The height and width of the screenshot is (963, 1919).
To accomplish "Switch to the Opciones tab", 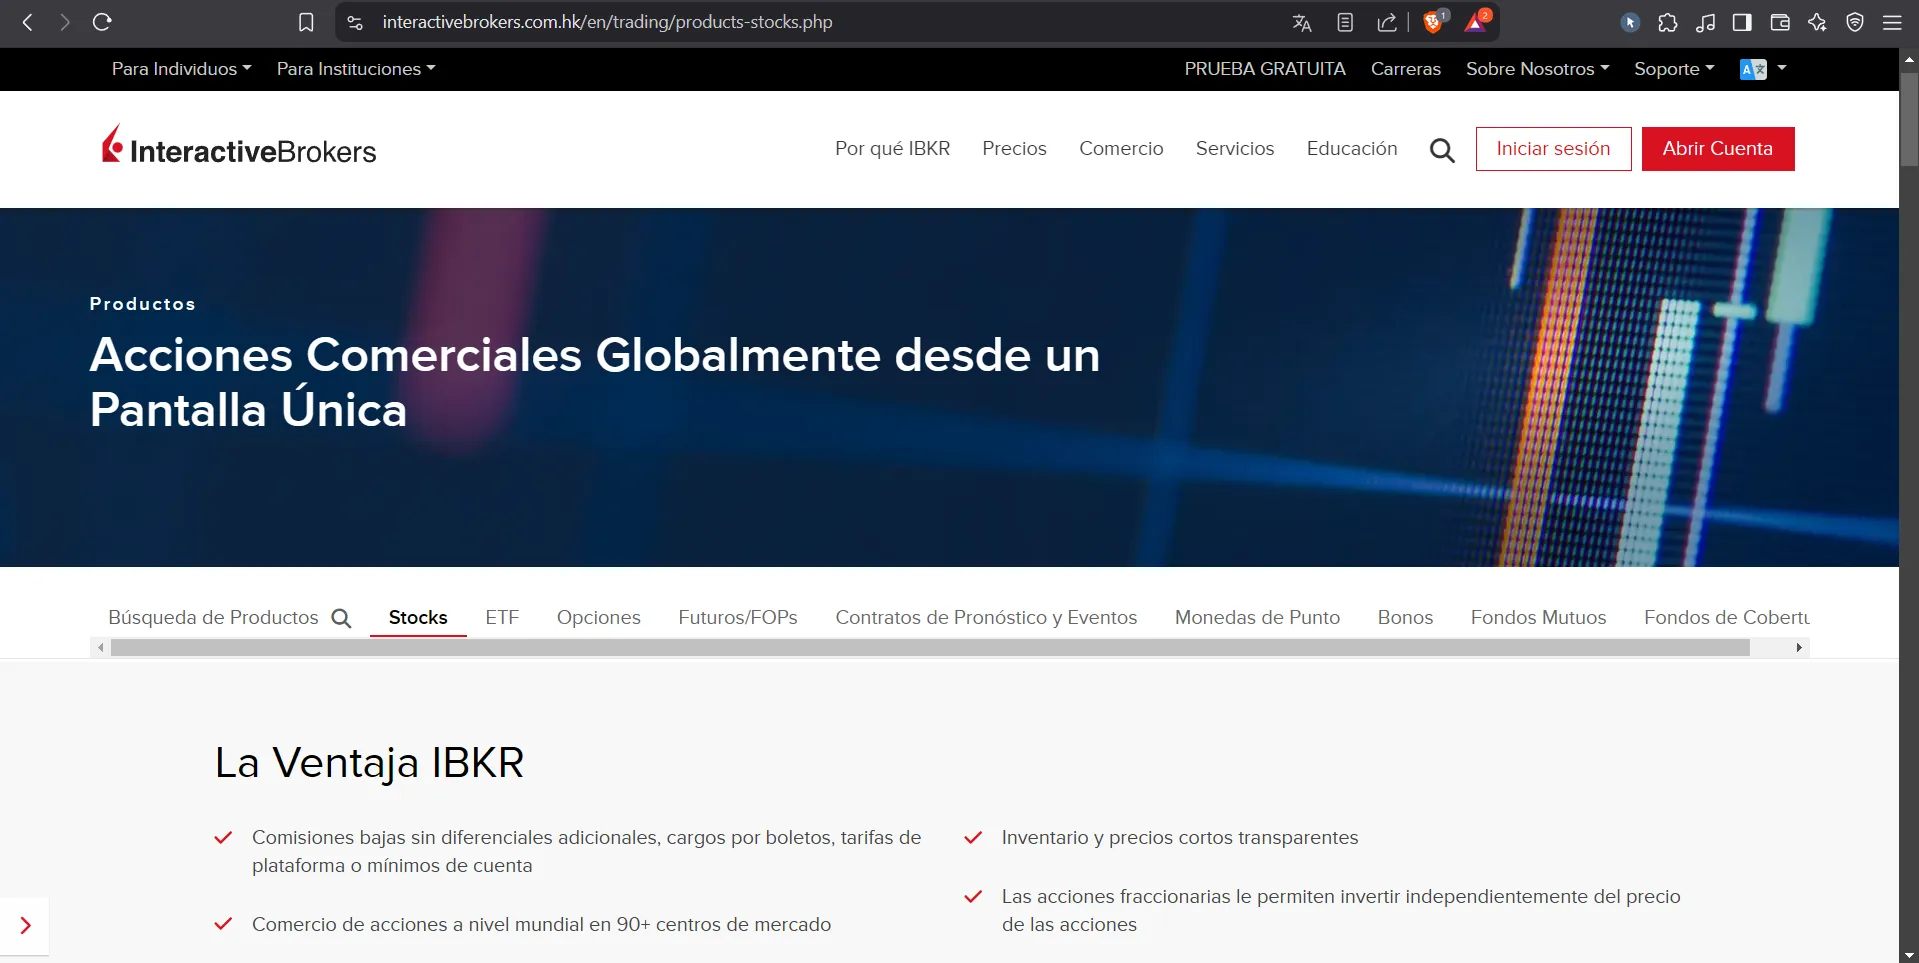I will 599,618.
